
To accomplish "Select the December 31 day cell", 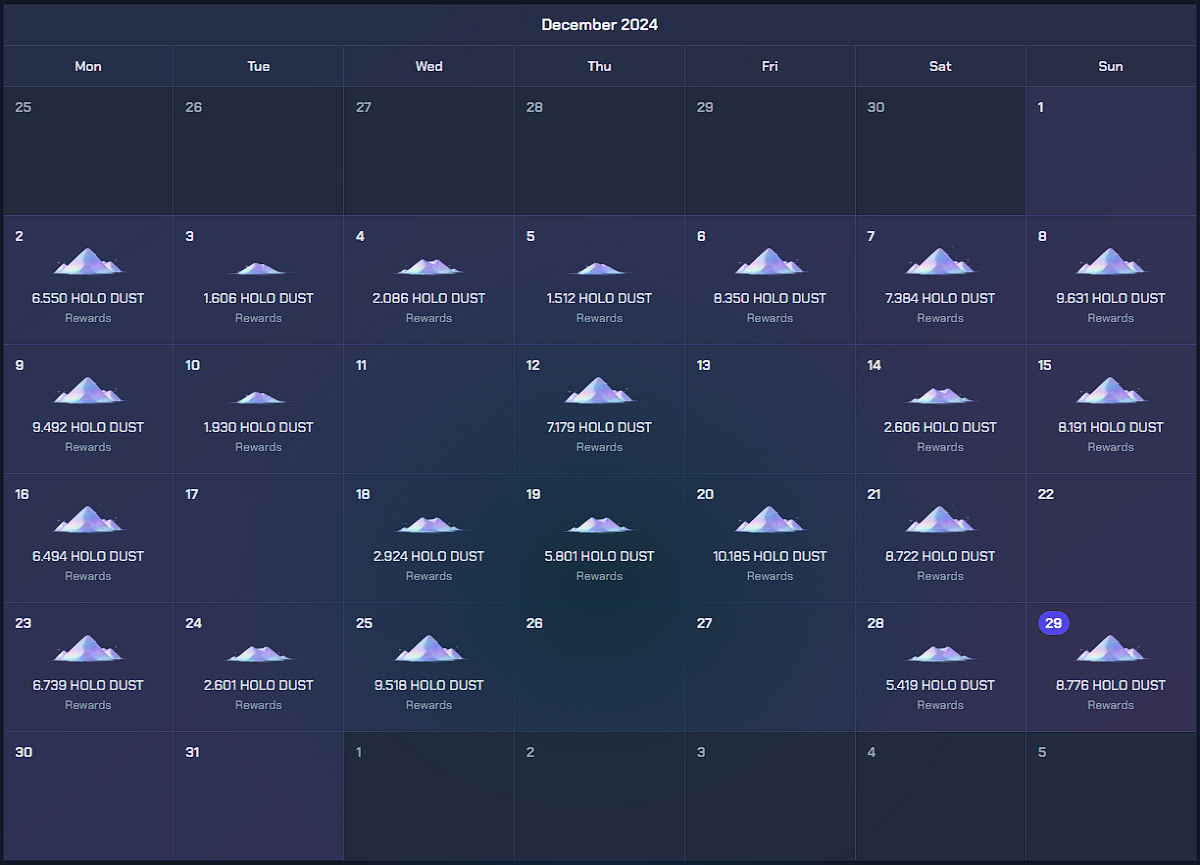I will point(258,796).
